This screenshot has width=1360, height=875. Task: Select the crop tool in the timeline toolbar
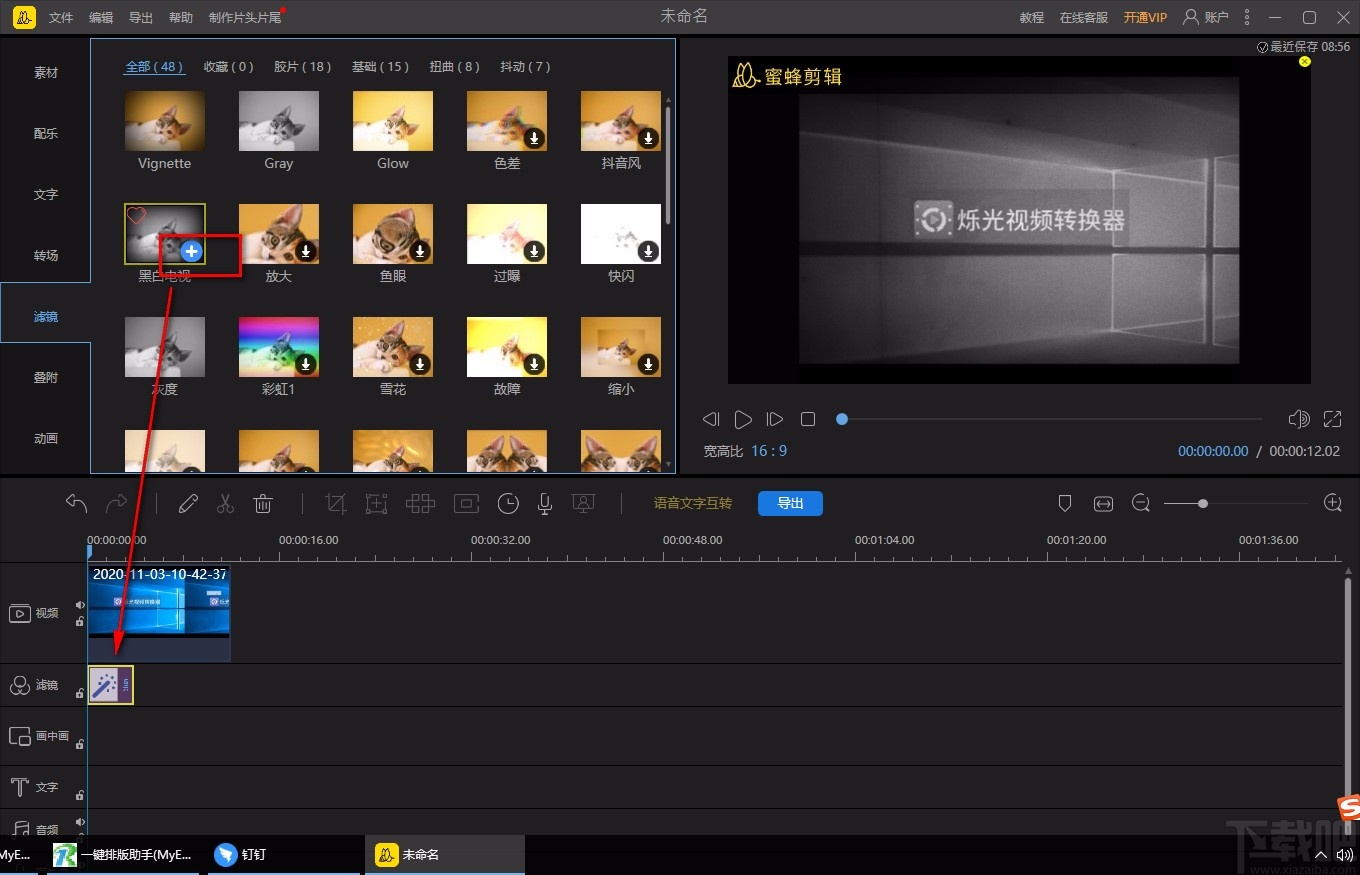tap(336, 503)
